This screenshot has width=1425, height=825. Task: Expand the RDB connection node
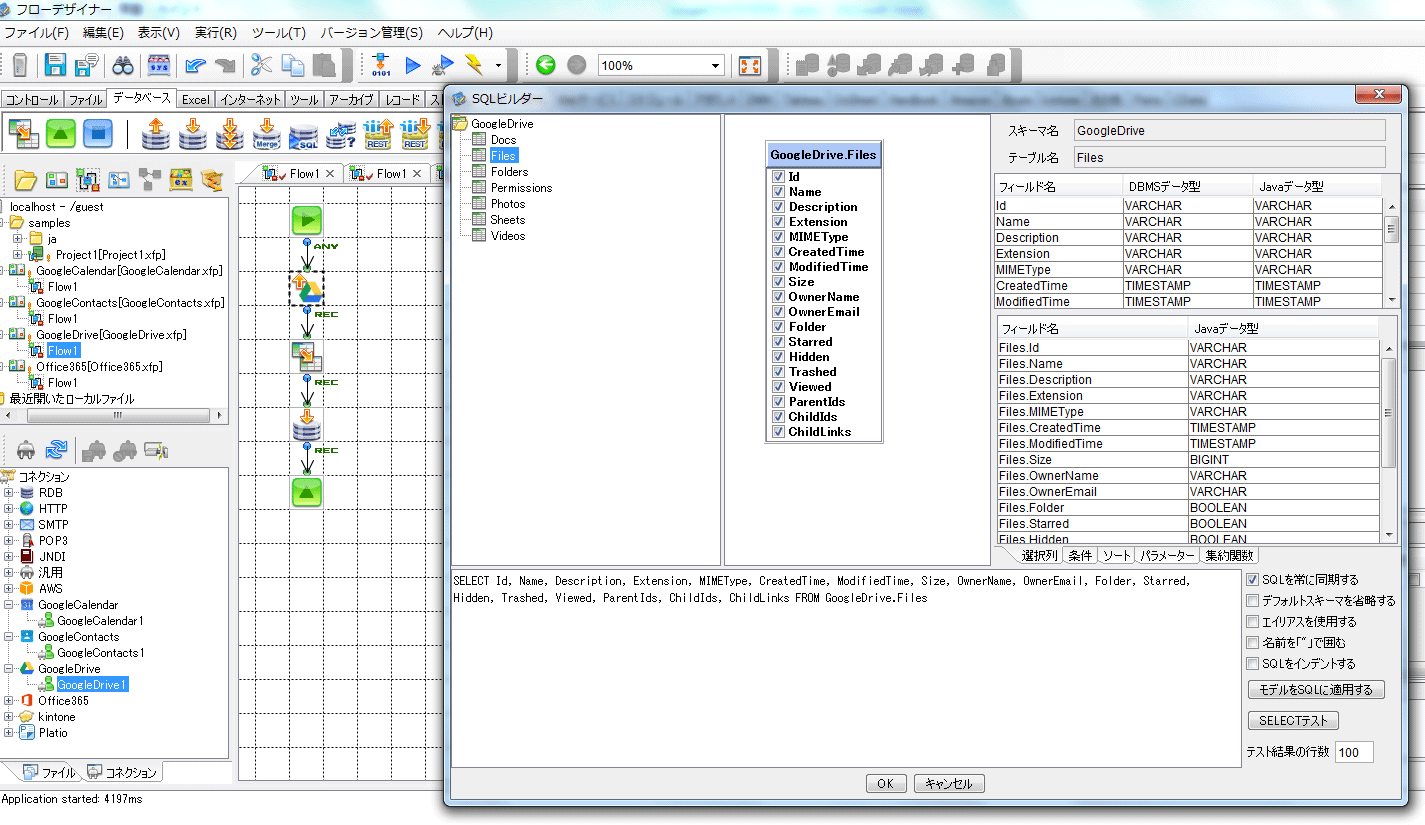[x=9, y=493]
